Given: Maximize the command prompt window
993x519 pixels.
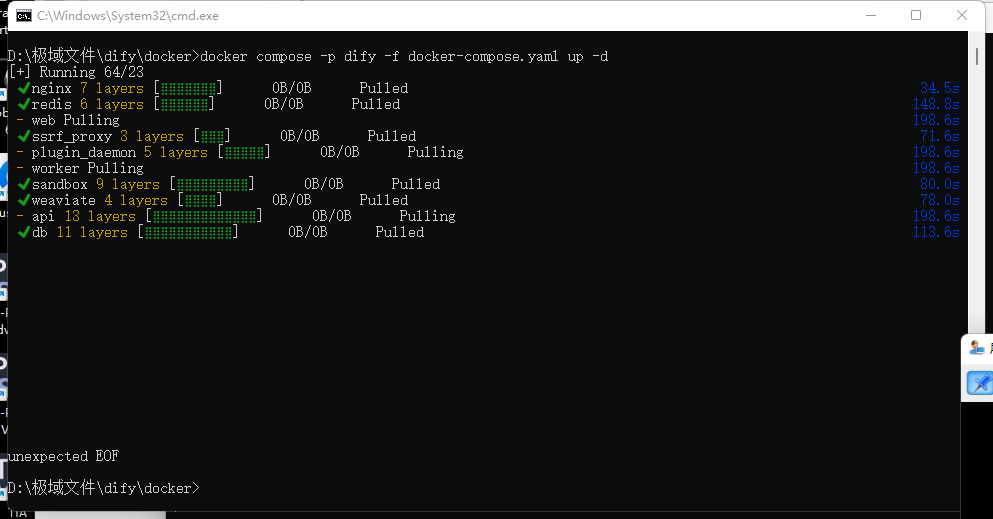Looking at the screenshot, I should tap(916, 15).
